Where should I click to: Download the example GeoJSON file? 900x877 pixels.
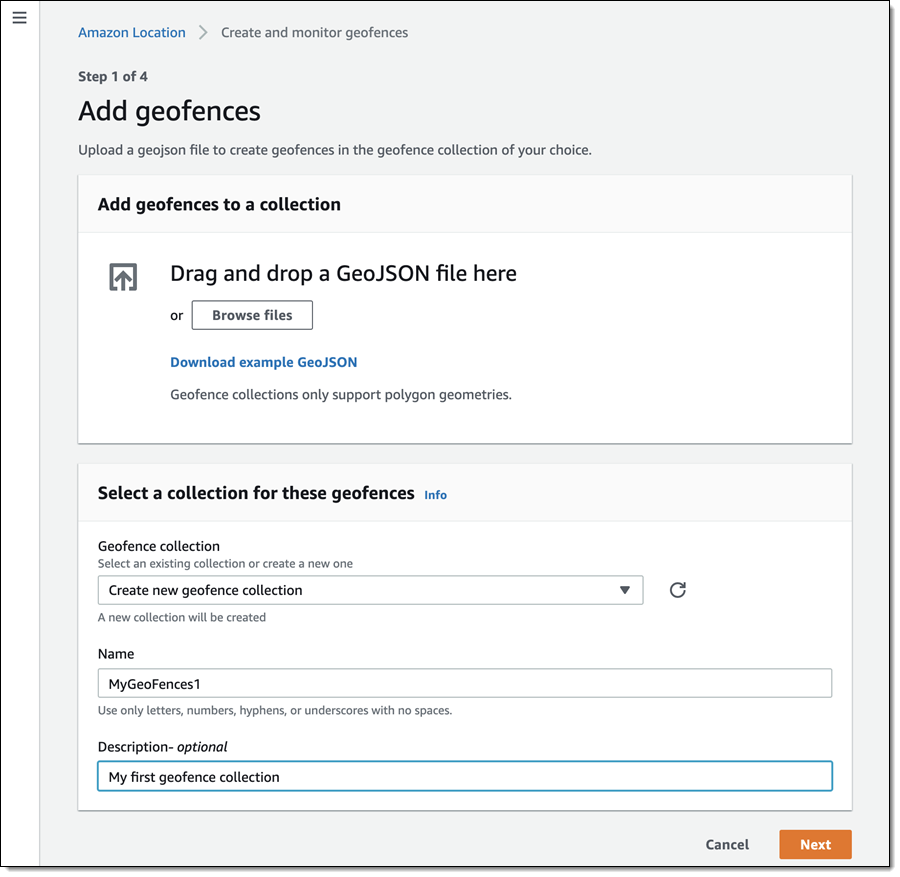pyautogui.click(x=263, y=362)
